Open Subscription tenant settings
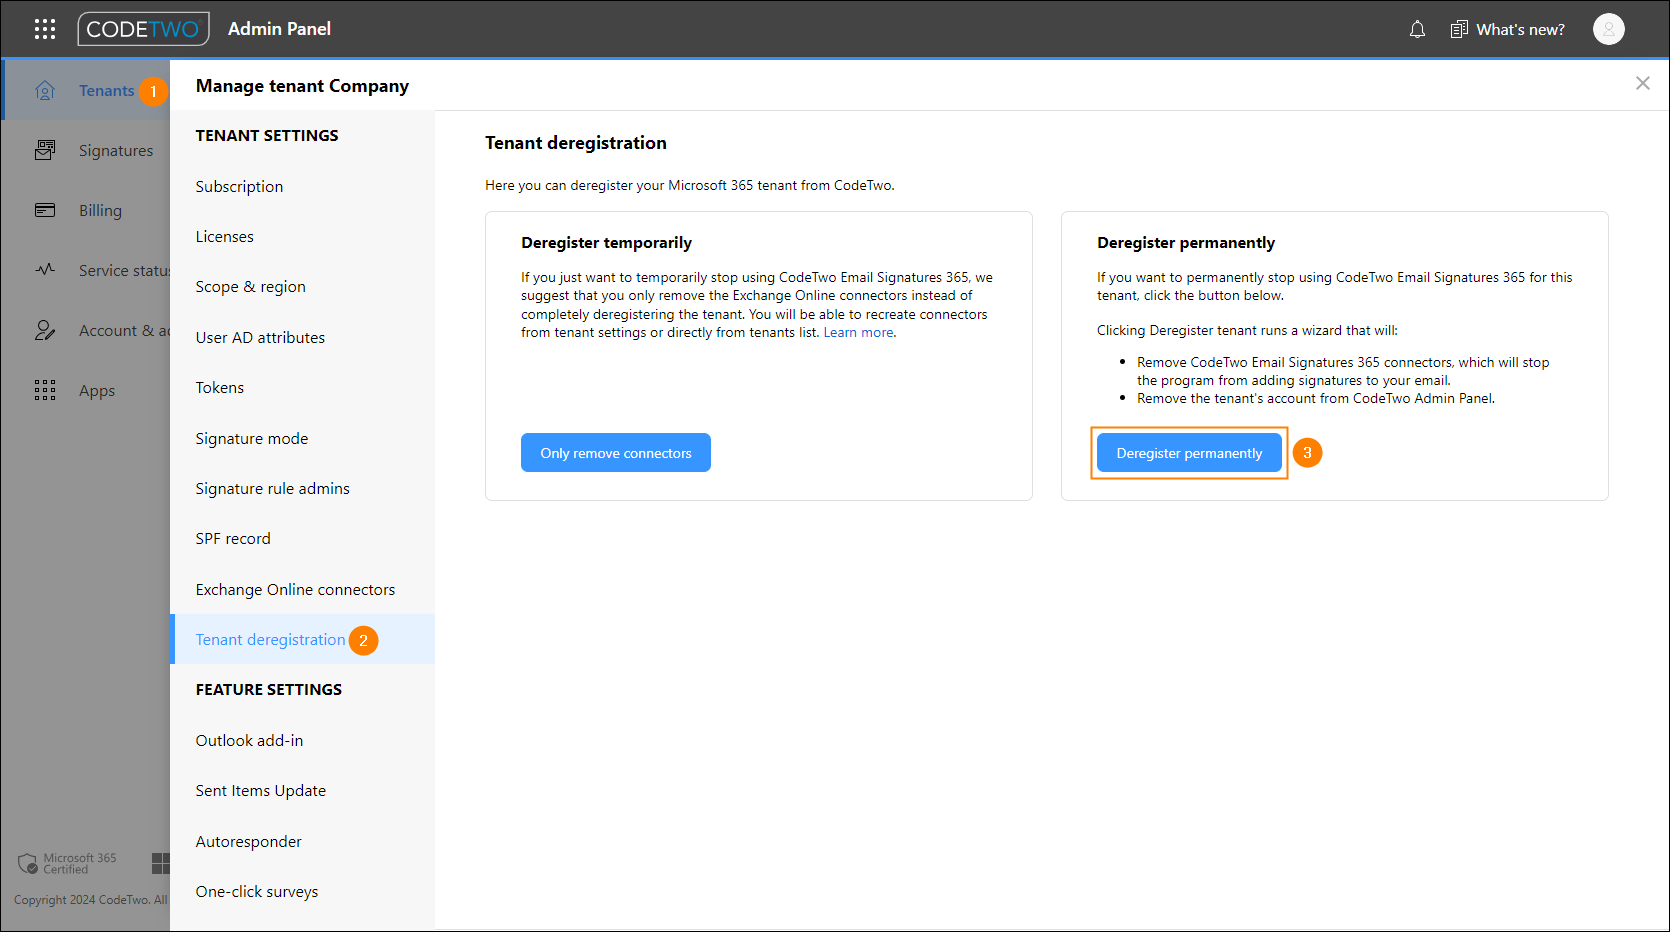 pos(302,186)
